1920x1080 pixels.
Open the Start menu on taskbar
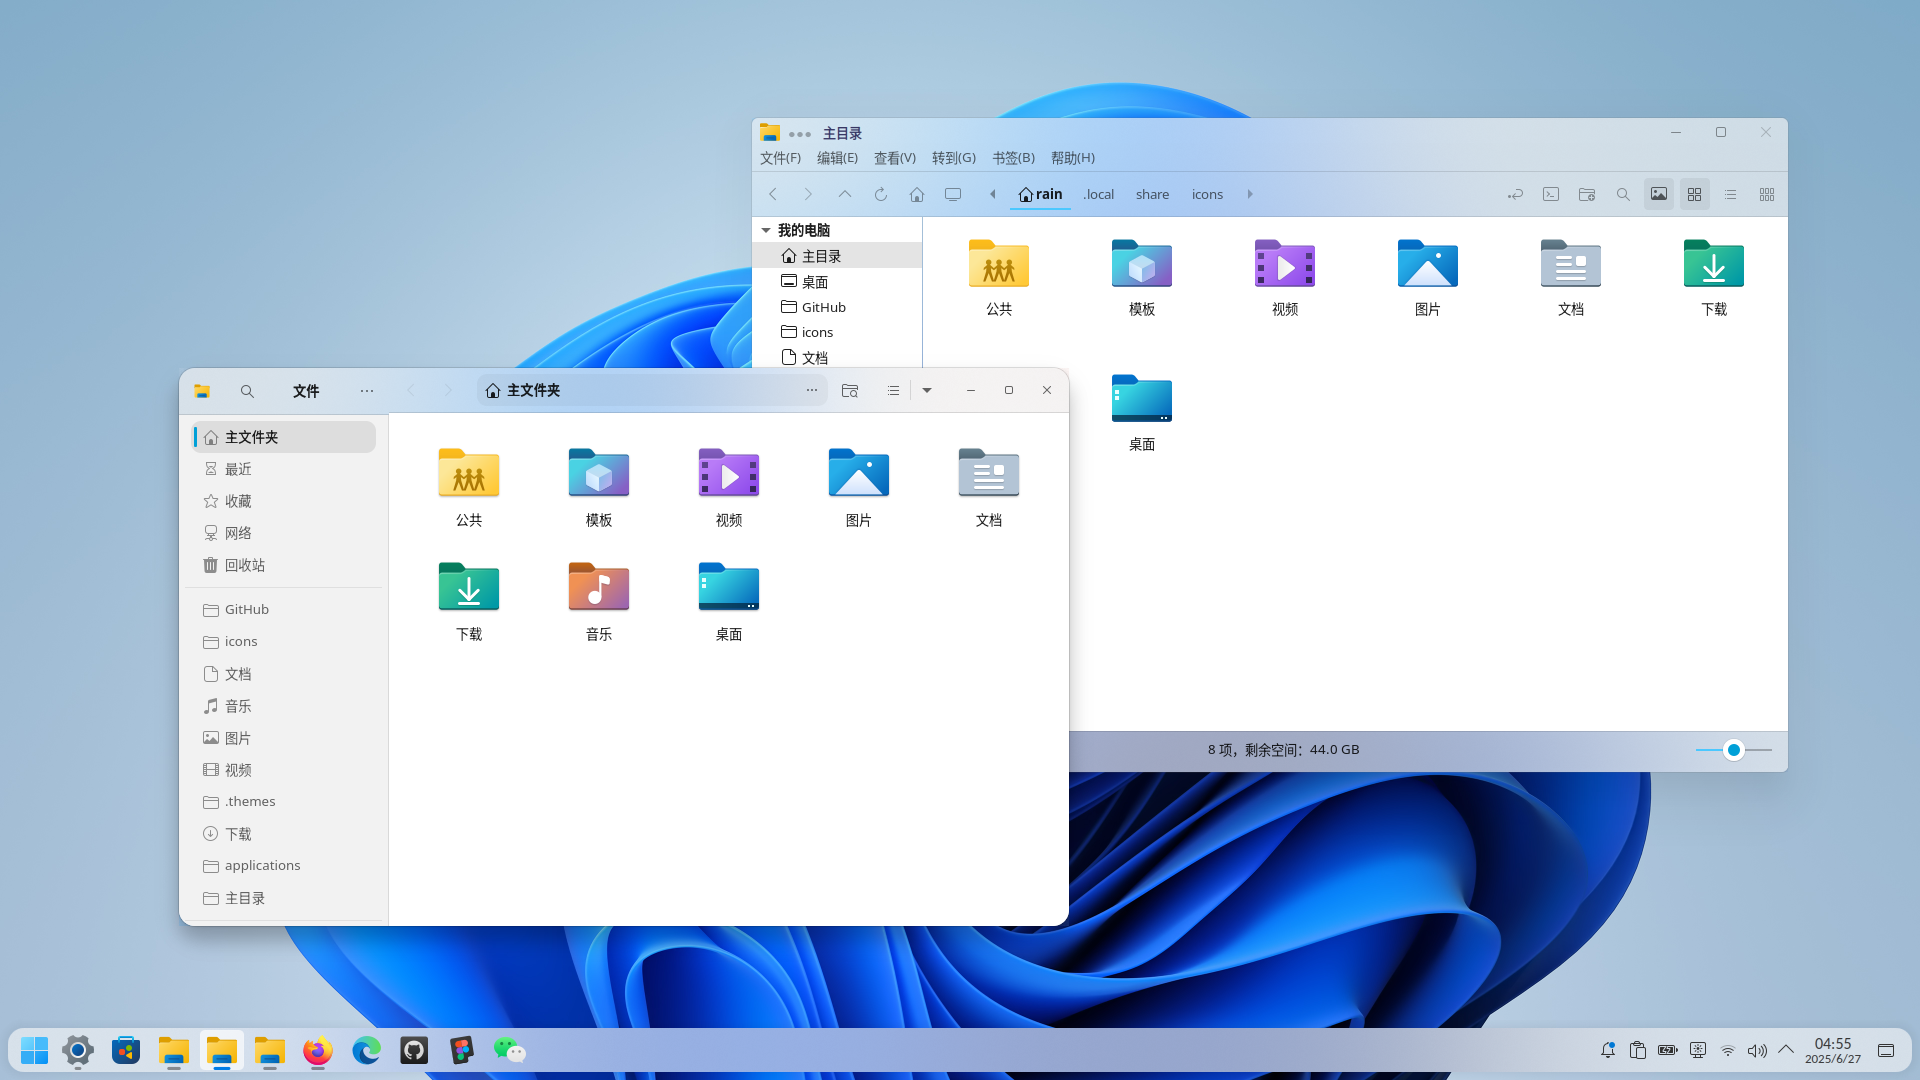tap(35, 1050)
